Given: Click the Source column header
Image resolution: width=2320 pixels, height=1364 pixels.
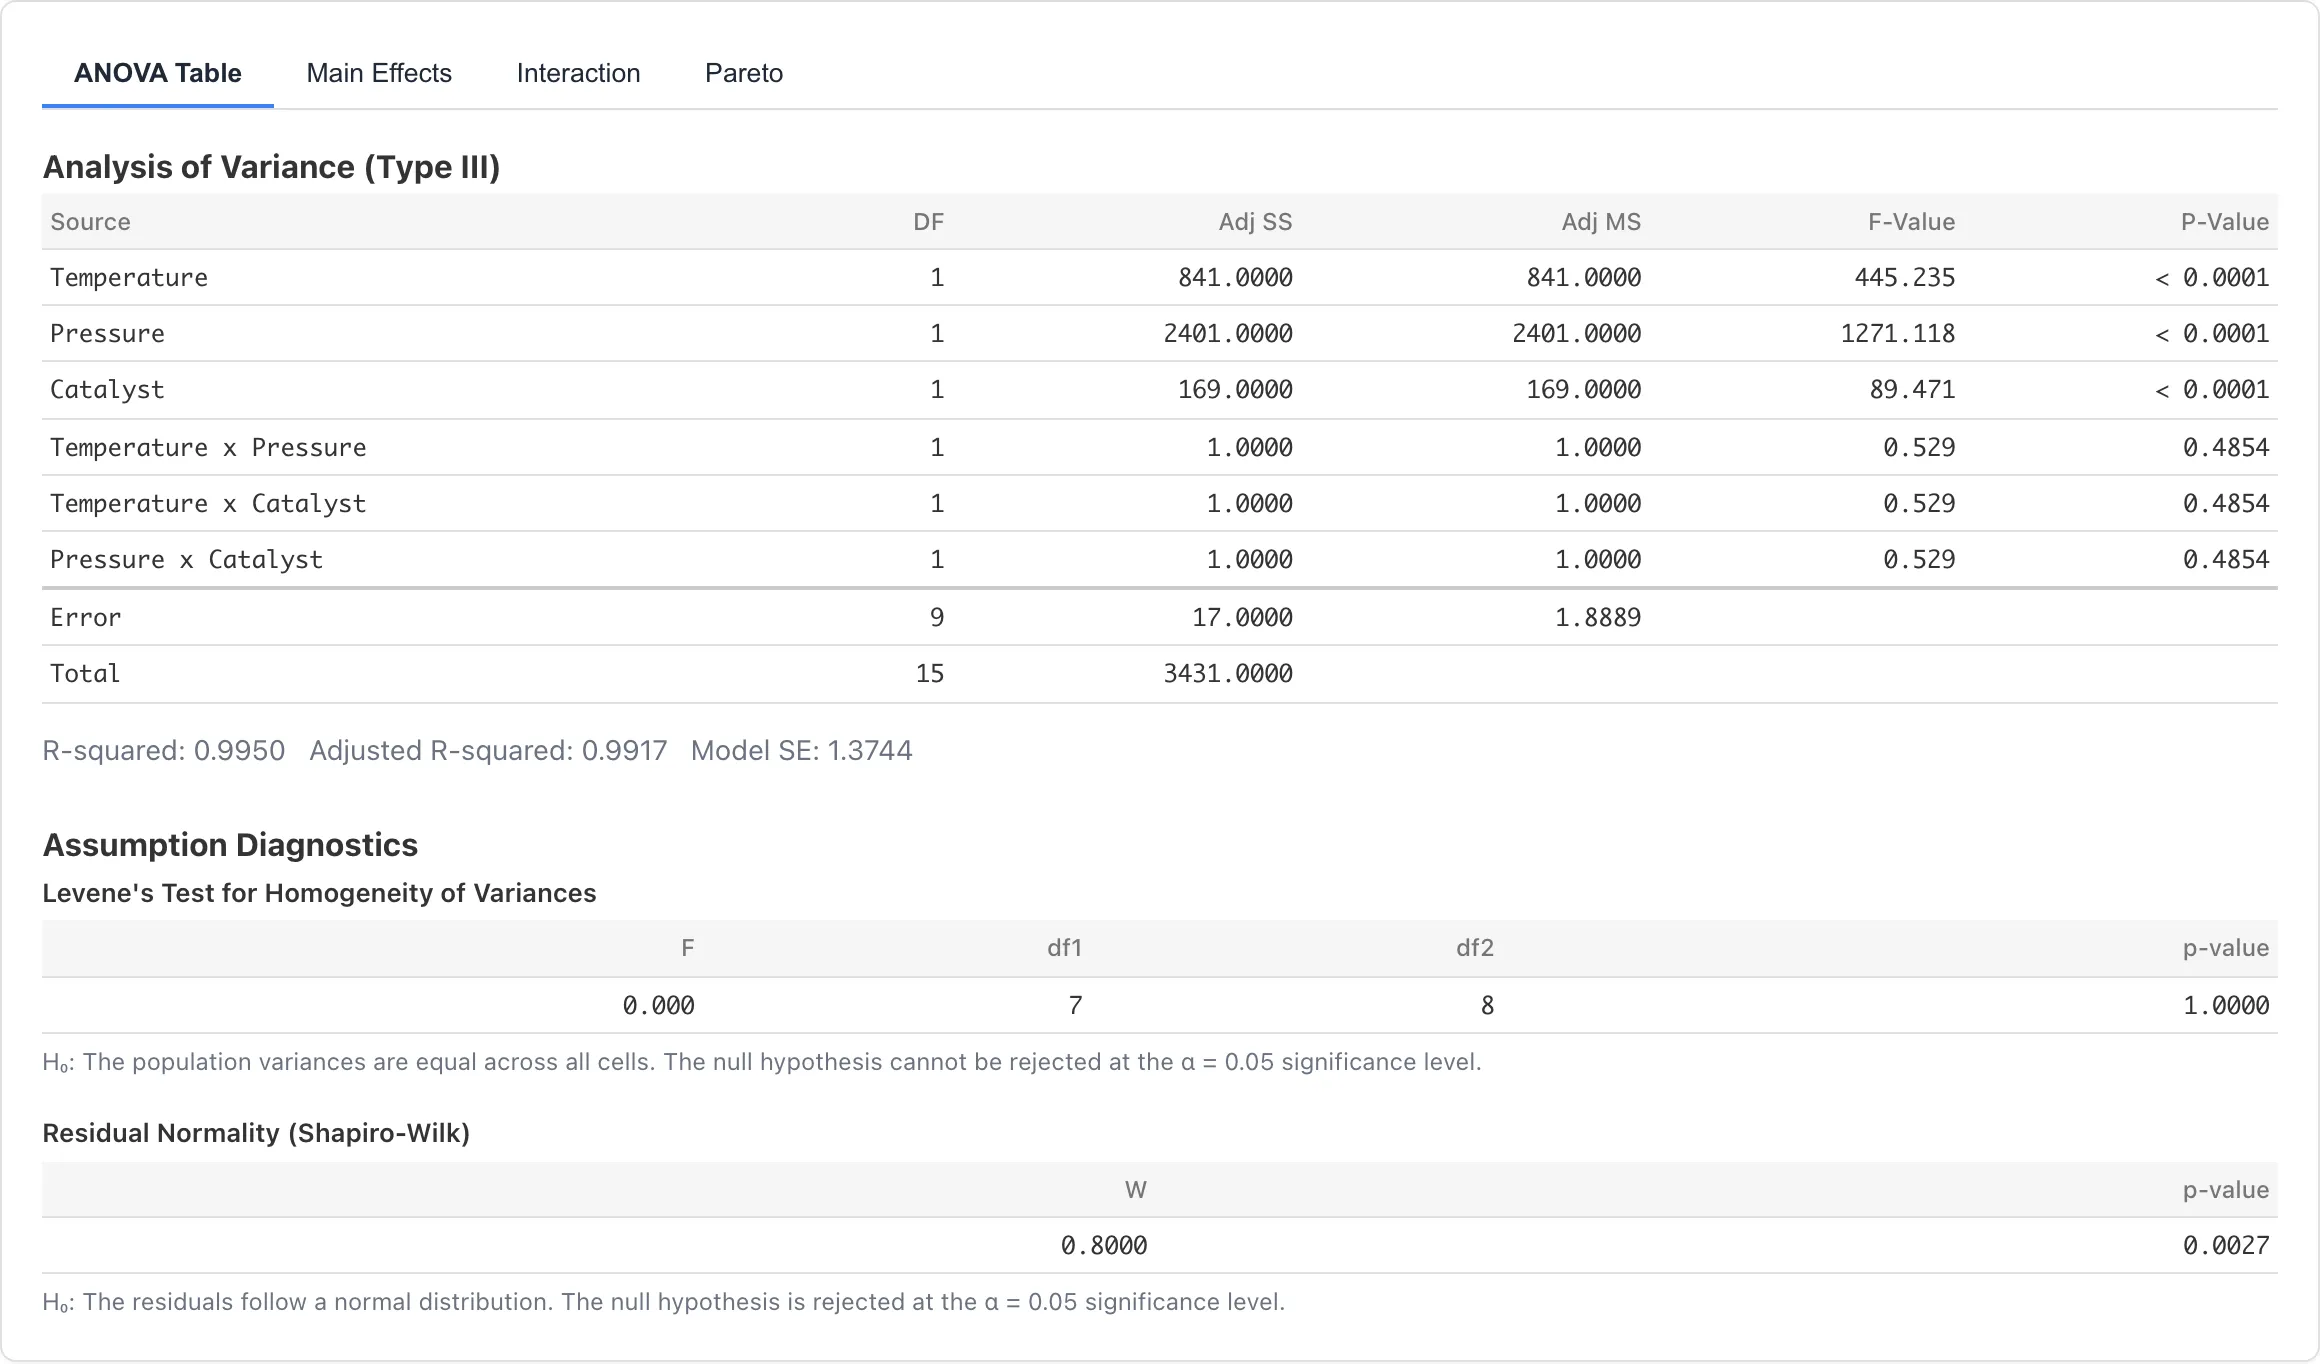Looking at the screenshot, I should (x=90, y=222).
